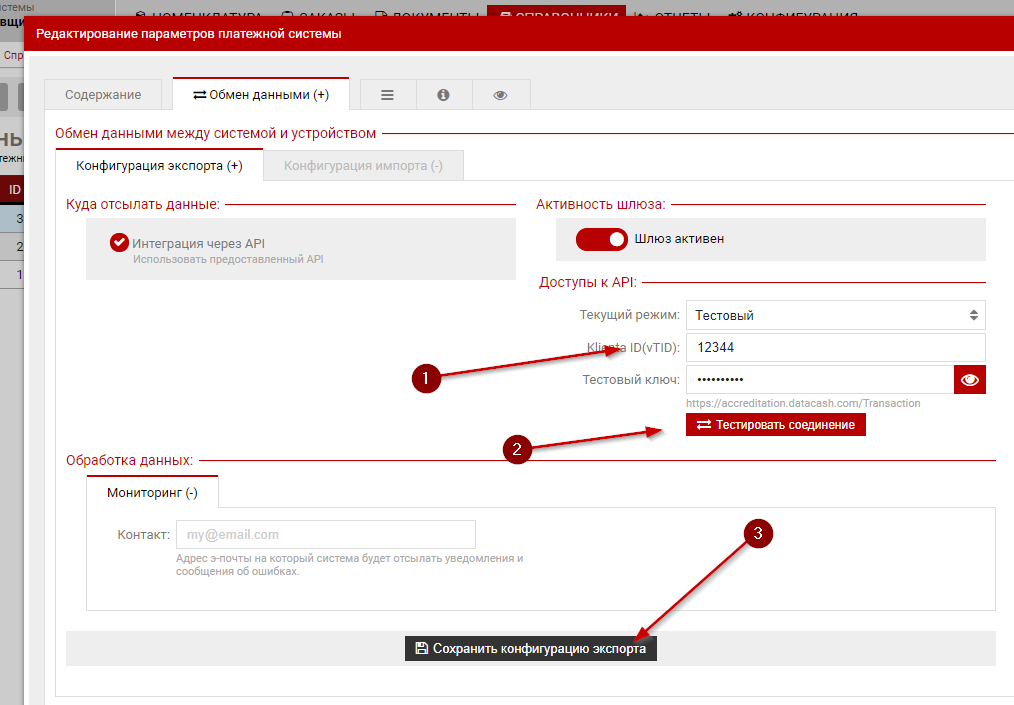Screen dimensions: 1014x705
Task: Click the exchange arrows icon on the Обмен данными tab
Action: (x=200, y=95)
